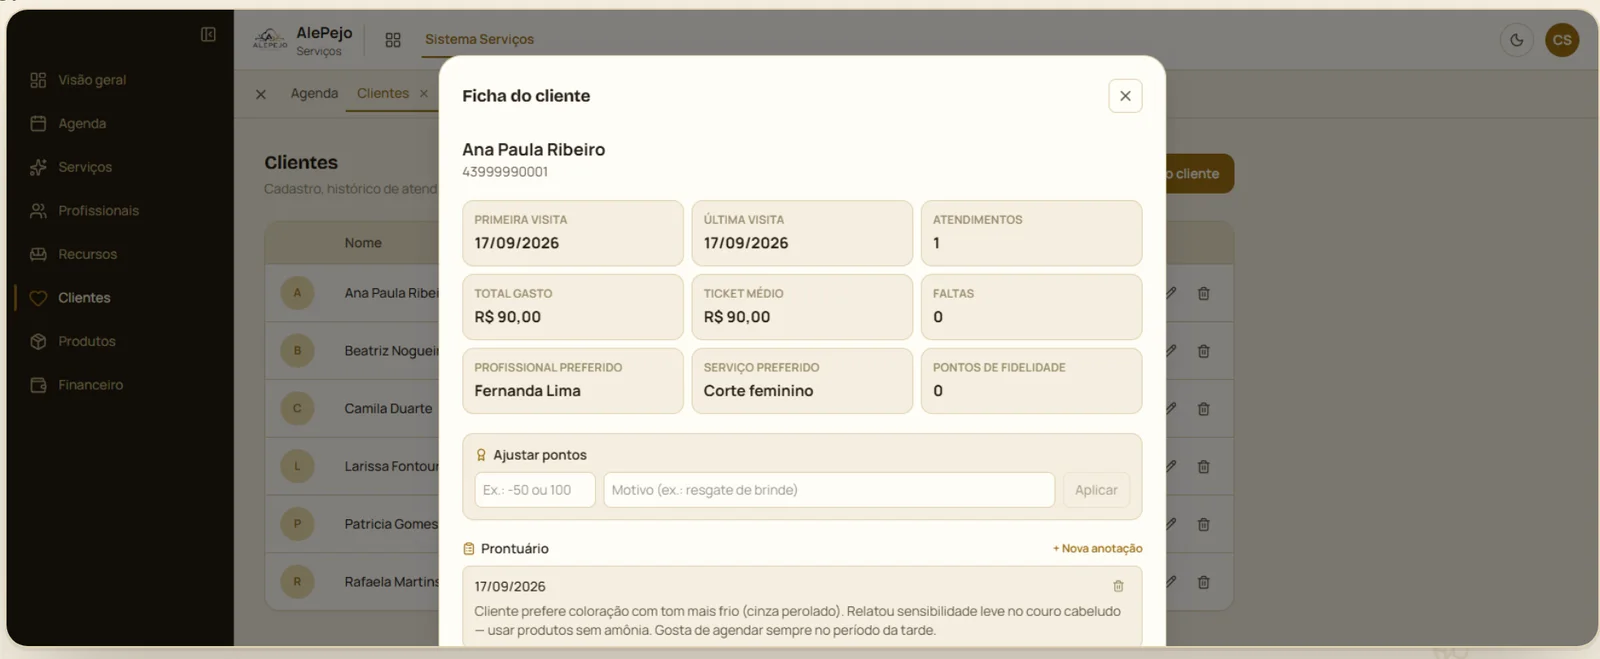Viewport: 1600px width, 659px height.
Task: Click the Total gasto R$ 90,00 card
Action: pyautogui.click(x=573, y=307)
